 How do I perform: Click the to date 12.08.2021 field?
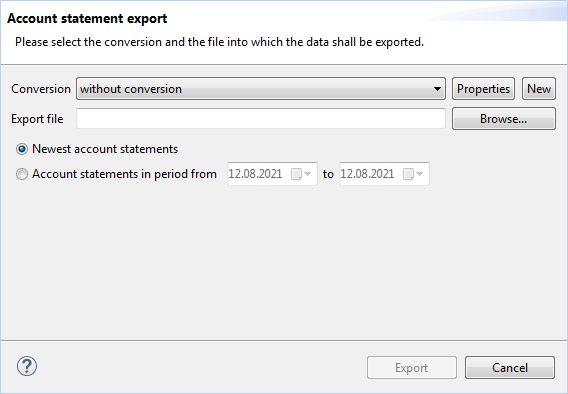(384, 174)
